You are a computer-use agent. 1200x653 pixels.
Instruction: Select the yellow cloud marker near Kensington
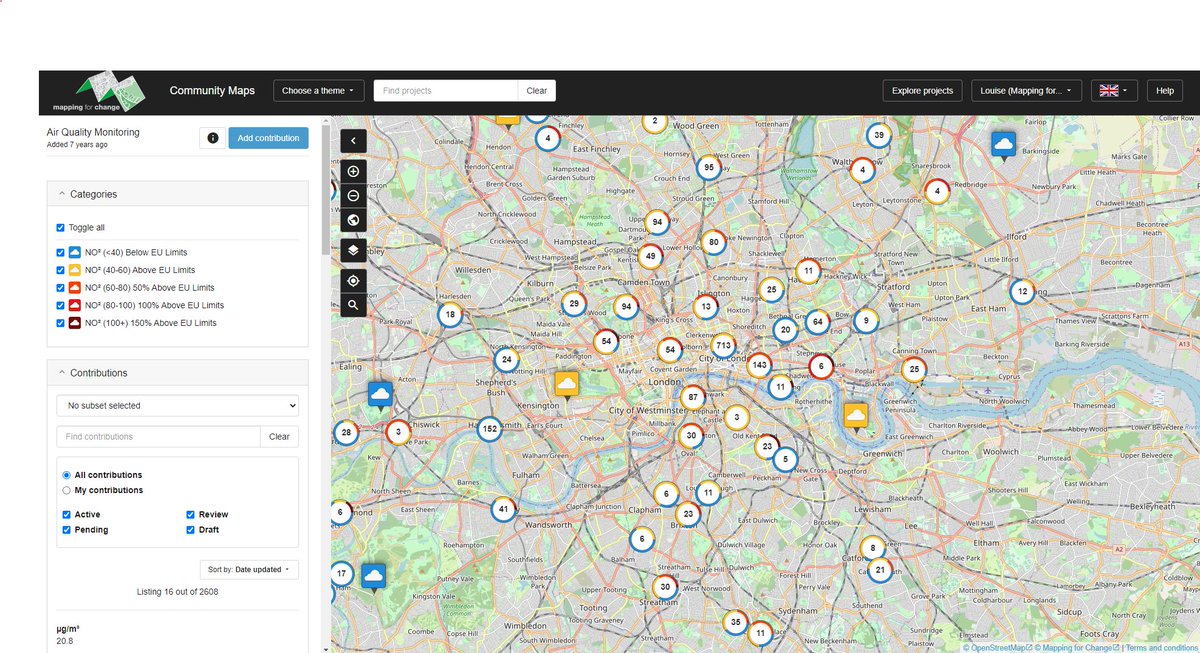(x=566, y=385)
